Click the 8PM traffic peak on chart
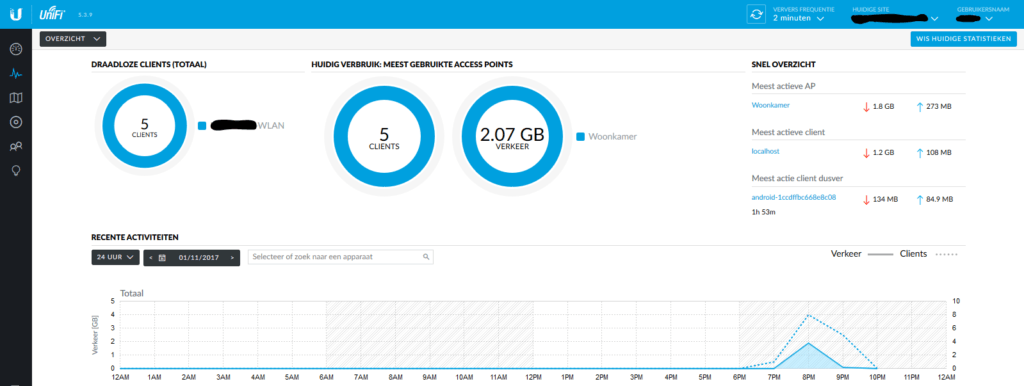1024x386 pixels. click(808, 343)
